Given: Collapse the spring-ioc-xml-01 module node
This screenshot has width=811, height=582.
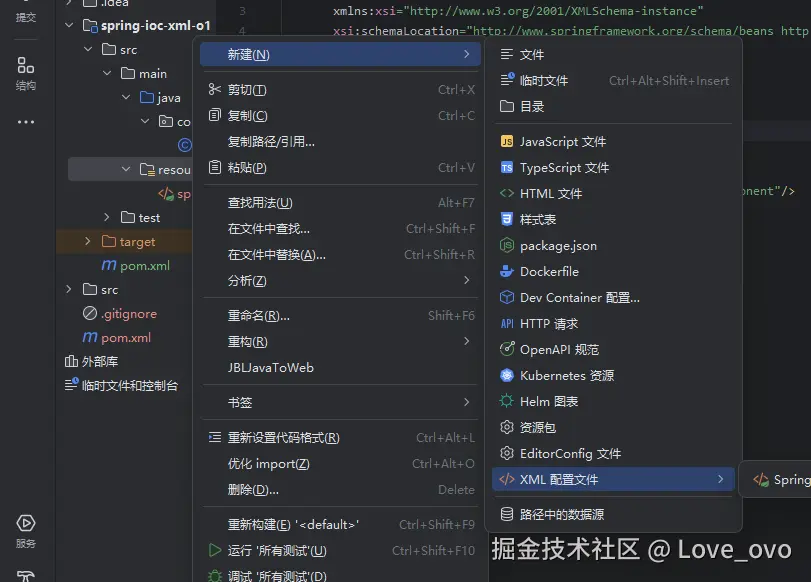Looking at the screenshot, I should 69,25.
